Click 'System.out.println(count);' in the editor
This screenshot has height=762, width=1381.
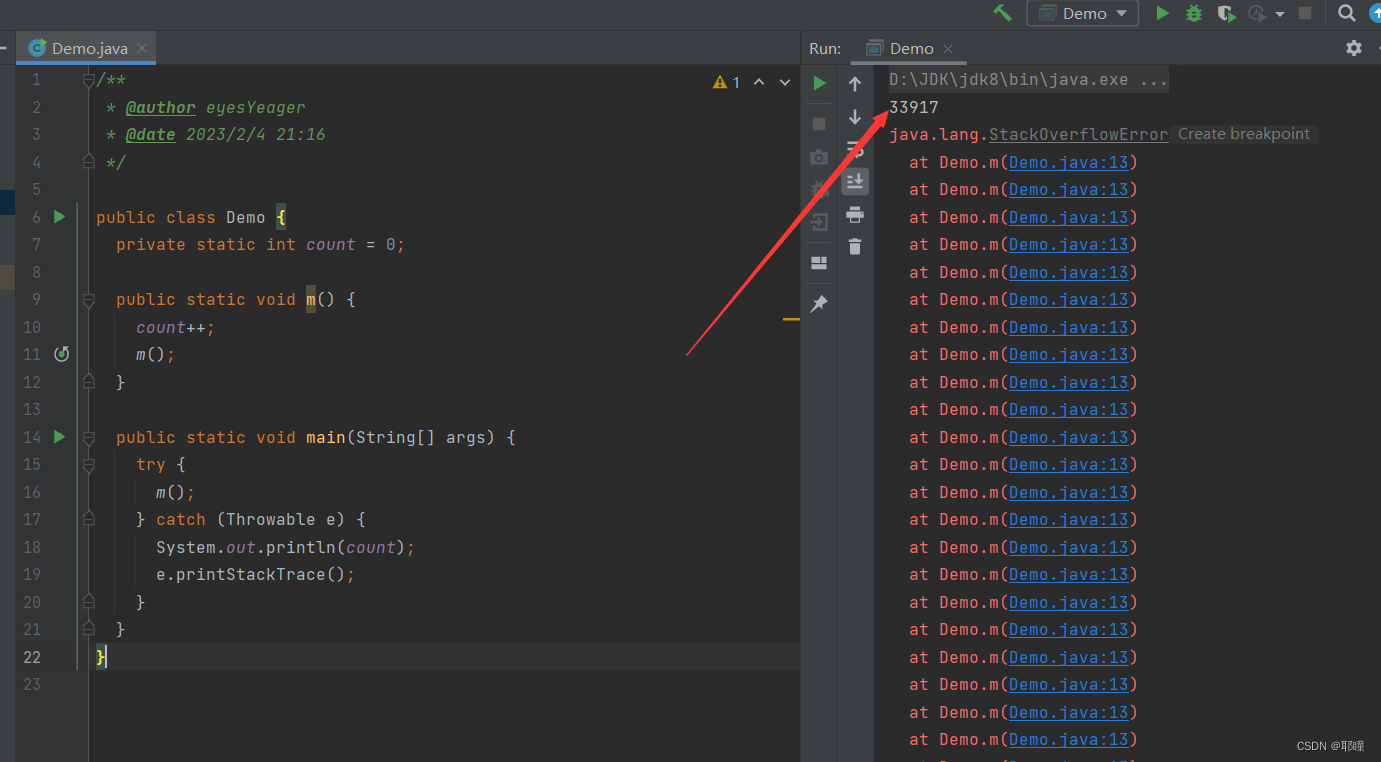[x=285, y=547]
